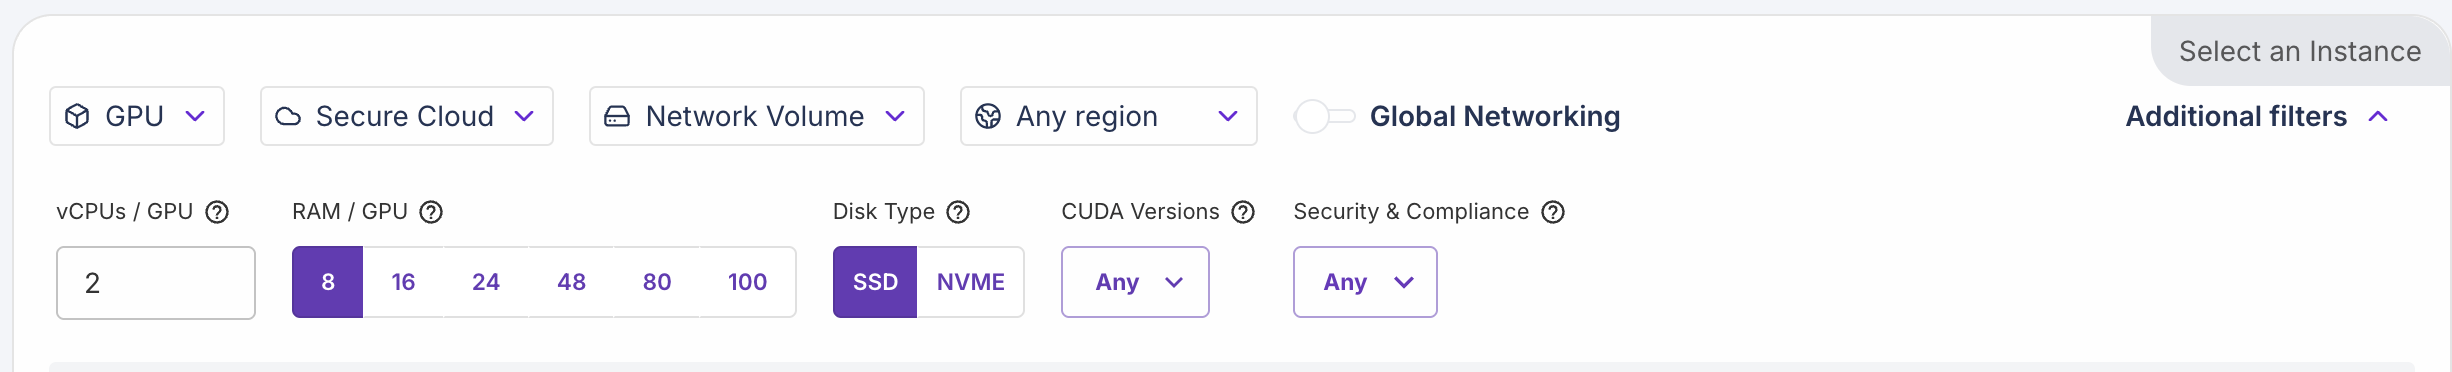Choose NVME disk type
The image size is (2452, 372).
[x=970, y=282]
